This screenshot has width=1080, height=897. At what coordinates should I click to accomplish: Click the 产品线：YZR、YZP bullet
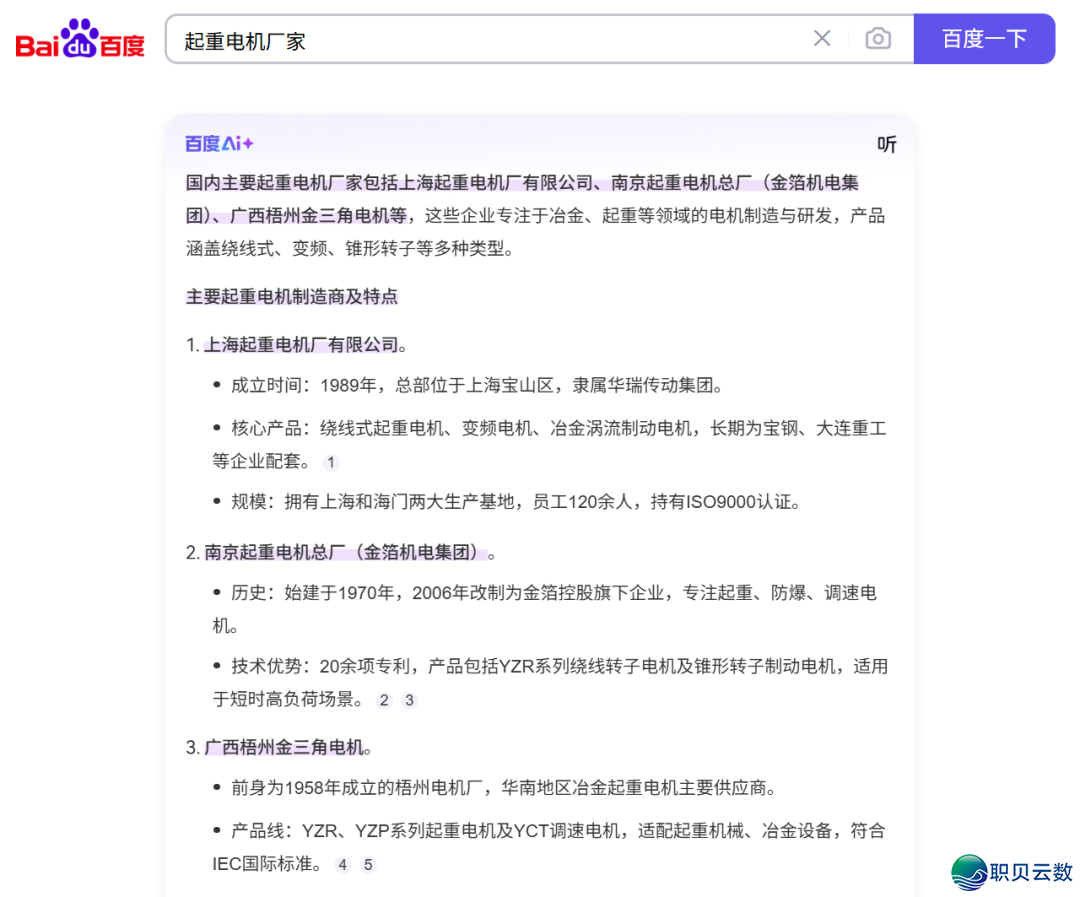click(548, 847)
